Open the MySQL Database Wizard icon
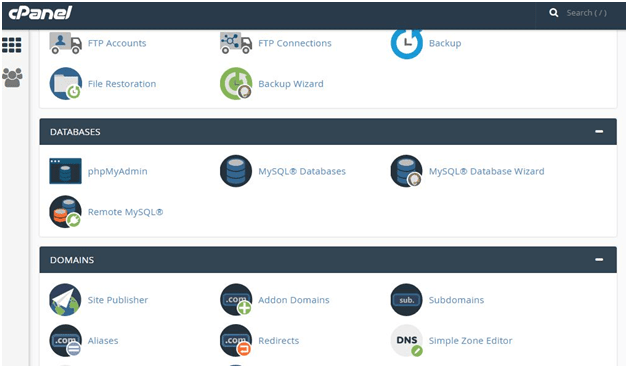Screen dimensions: 628x368 point(407,171)
